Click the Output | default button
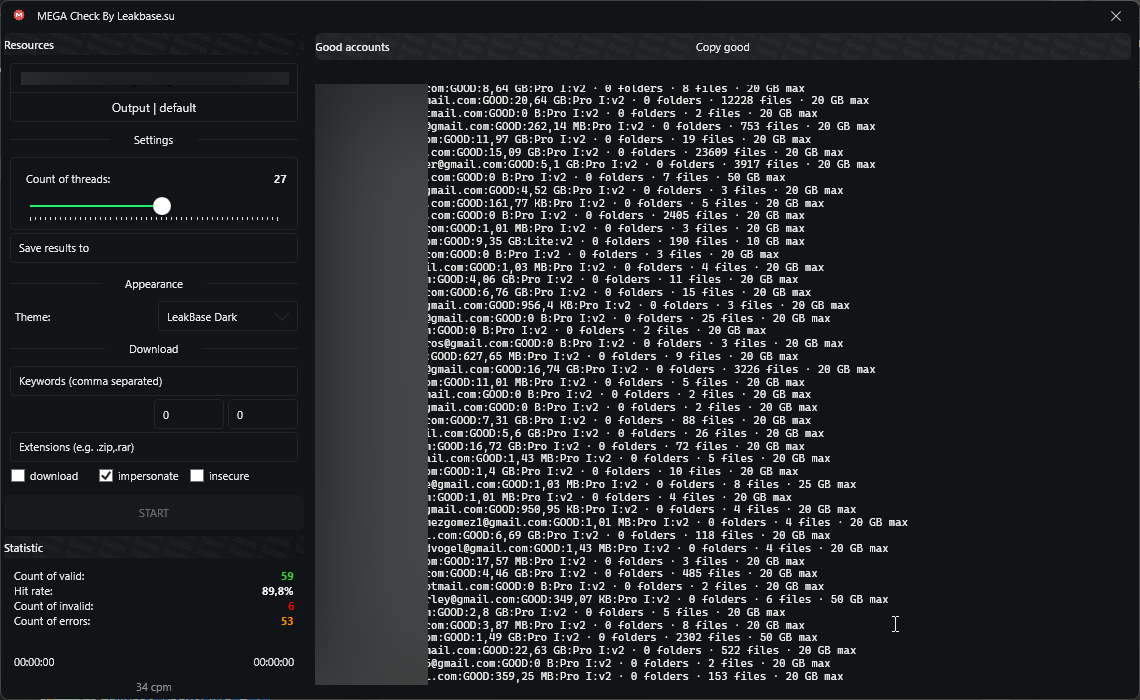The height and width of the screenshot is (700, 1140). click(154, 108)
